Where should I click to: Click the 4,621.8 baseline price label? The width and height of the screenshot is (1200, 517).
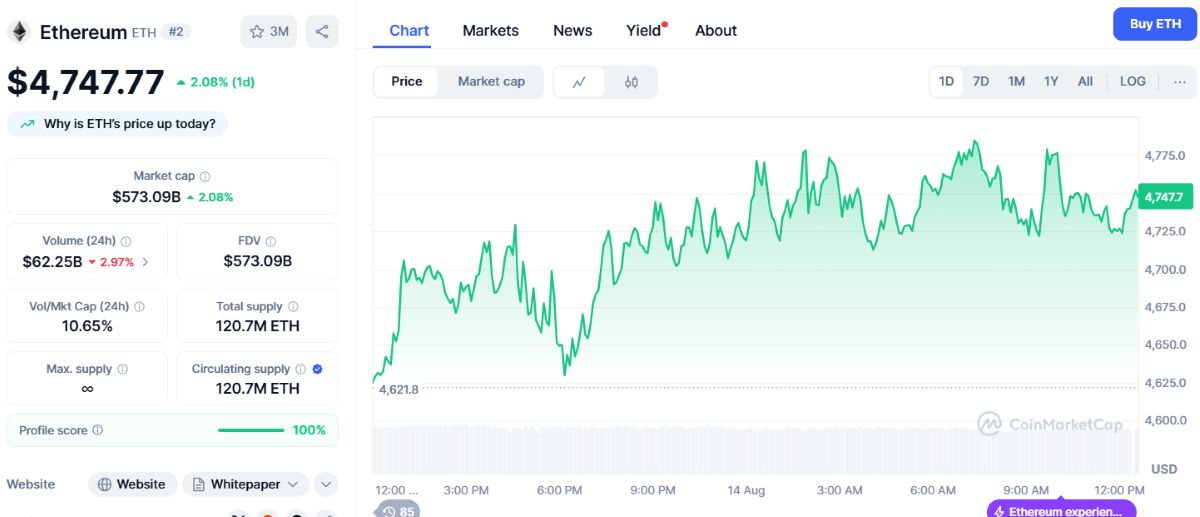click(x=399, y=389)
